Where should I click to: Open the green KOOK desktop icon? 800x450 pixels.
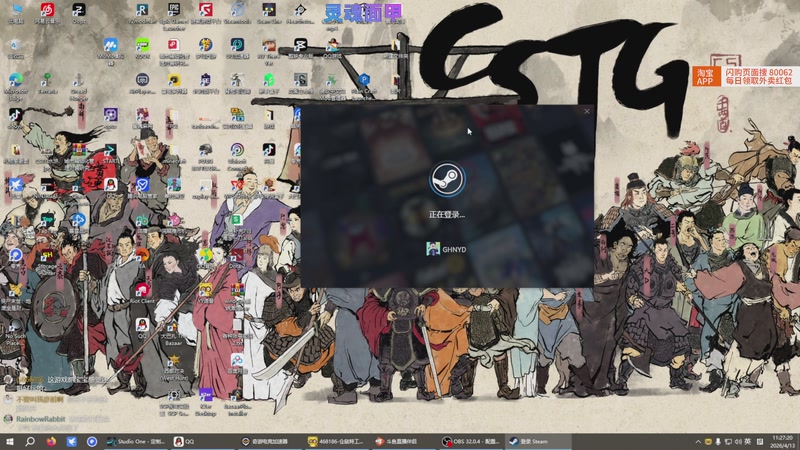pos(142,48)
